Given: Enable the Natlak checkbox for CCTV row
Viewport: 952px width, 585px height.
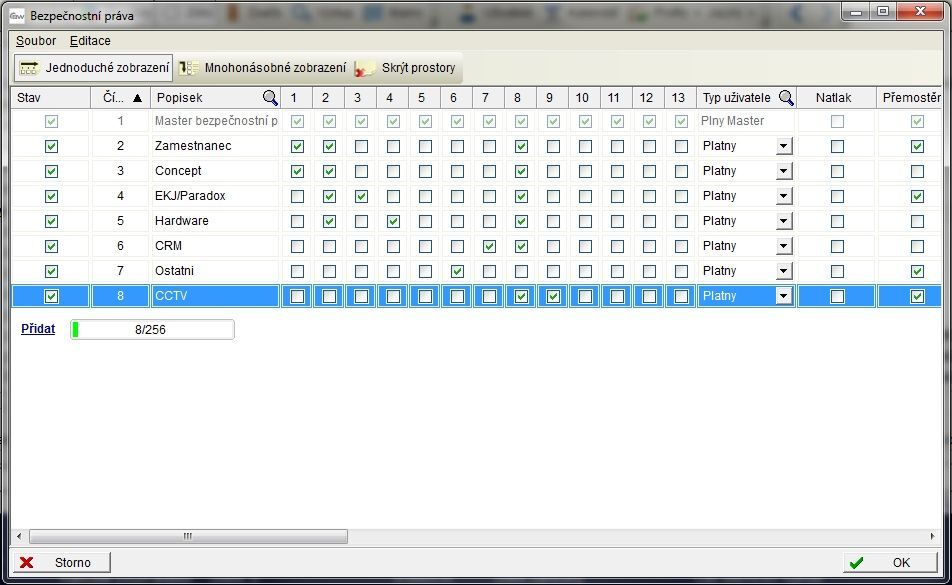Looking at the screenshot, I should [x=837, y=296].
